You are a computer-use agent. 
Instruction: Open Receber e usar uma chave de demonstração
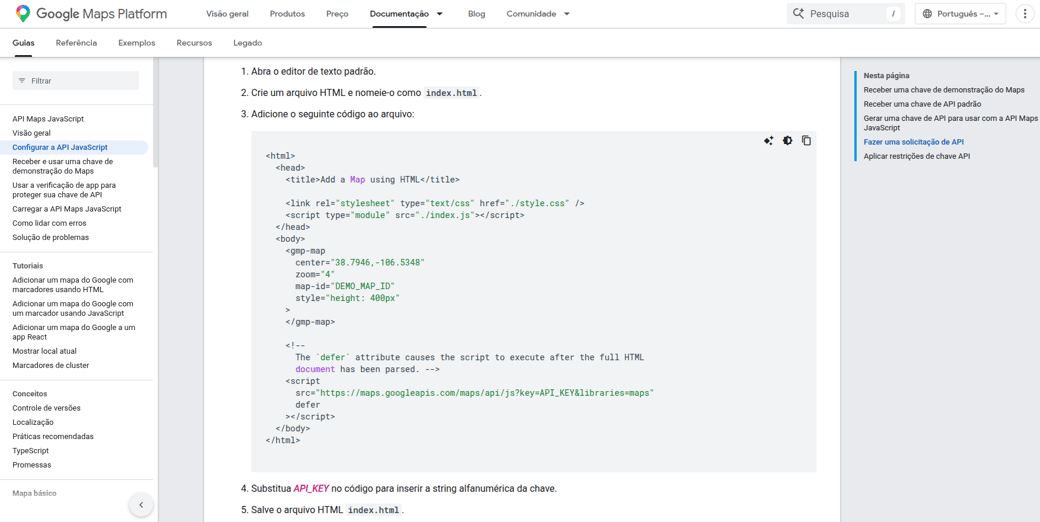pos(63,166)
